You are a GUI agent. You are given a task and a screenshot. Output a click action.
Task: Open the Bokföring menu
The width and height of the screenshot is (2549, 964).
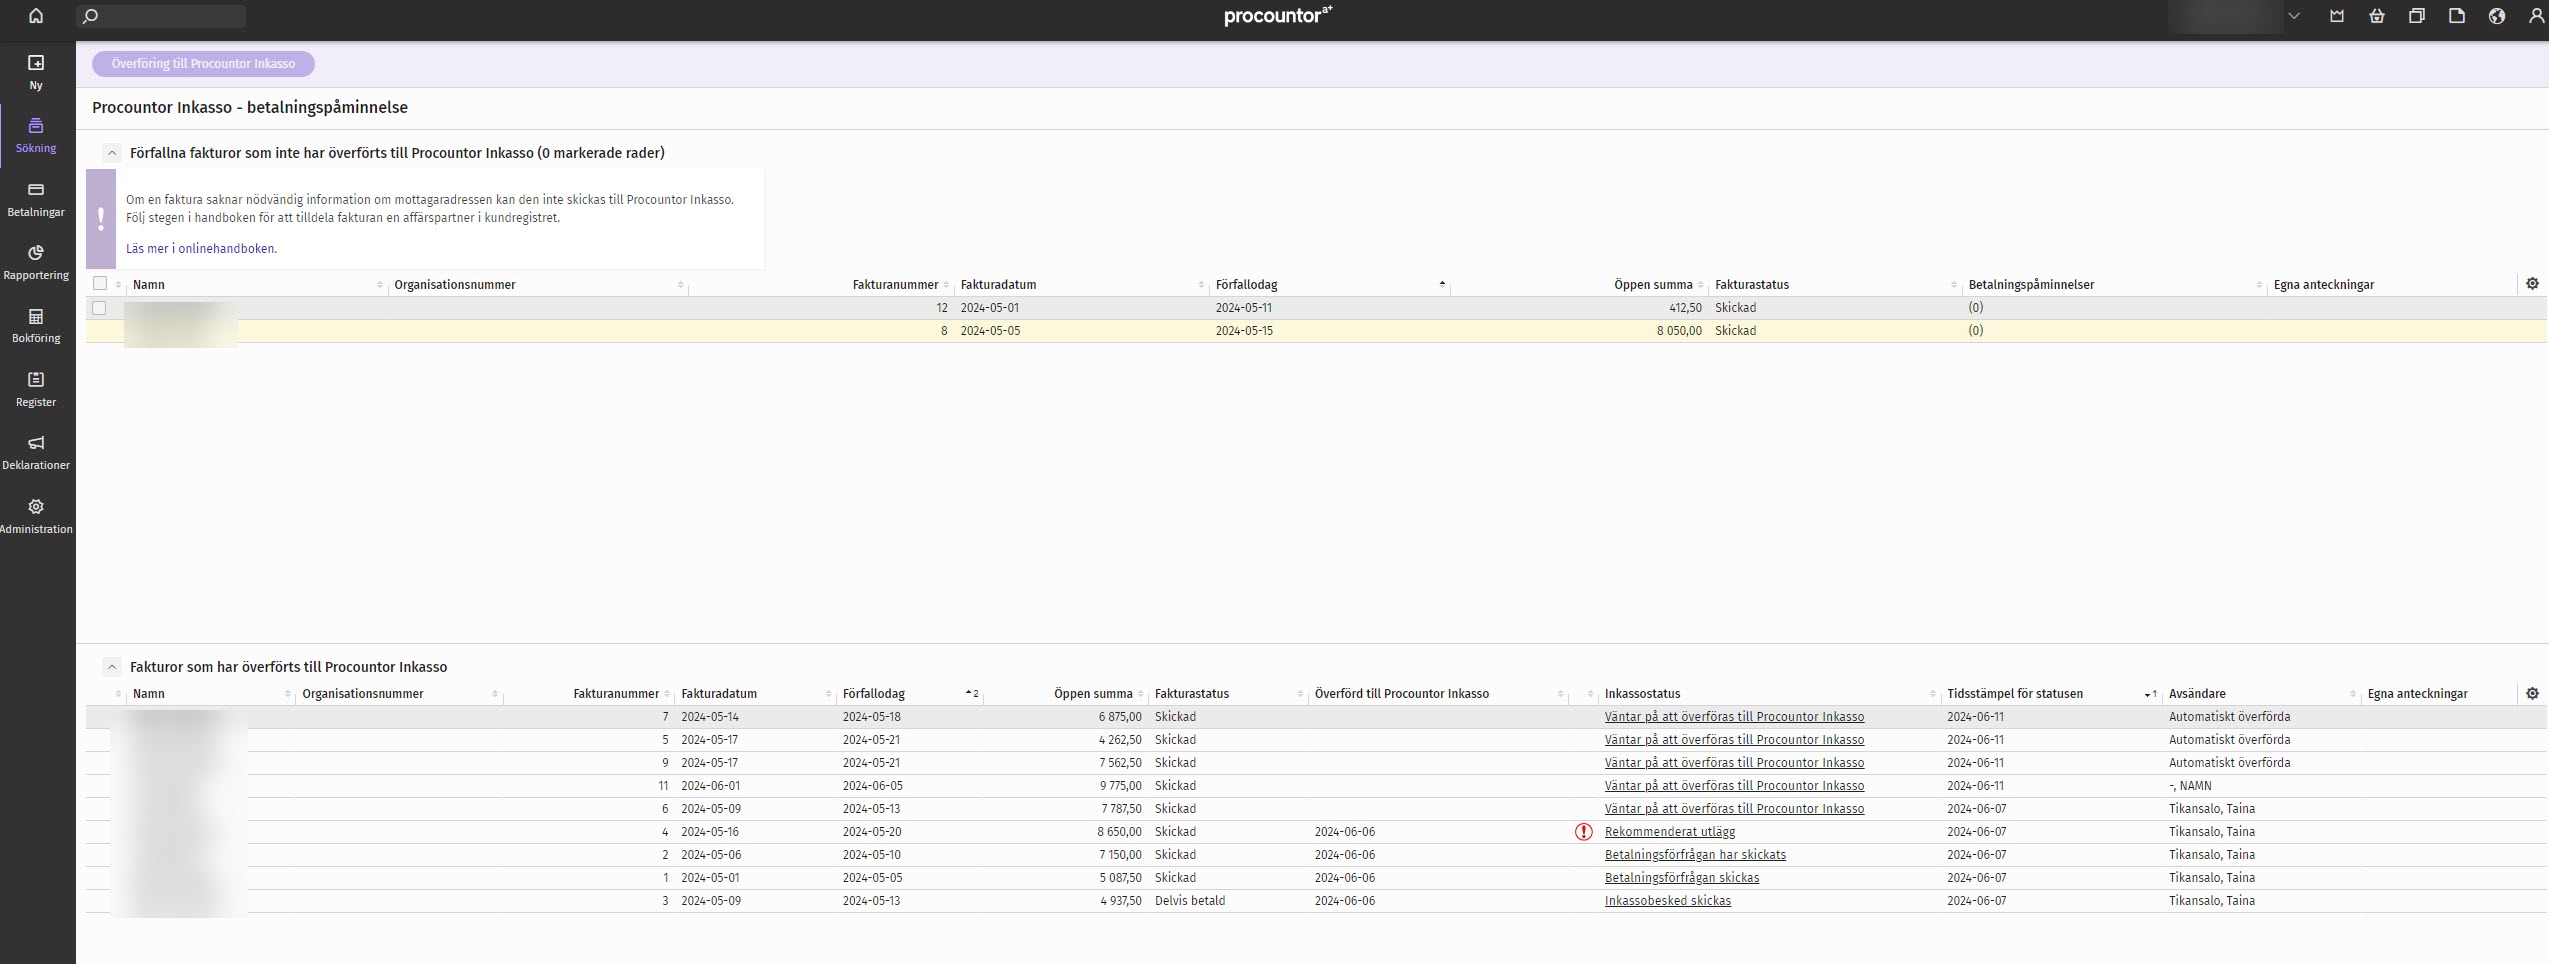click(x=36, y=326)
